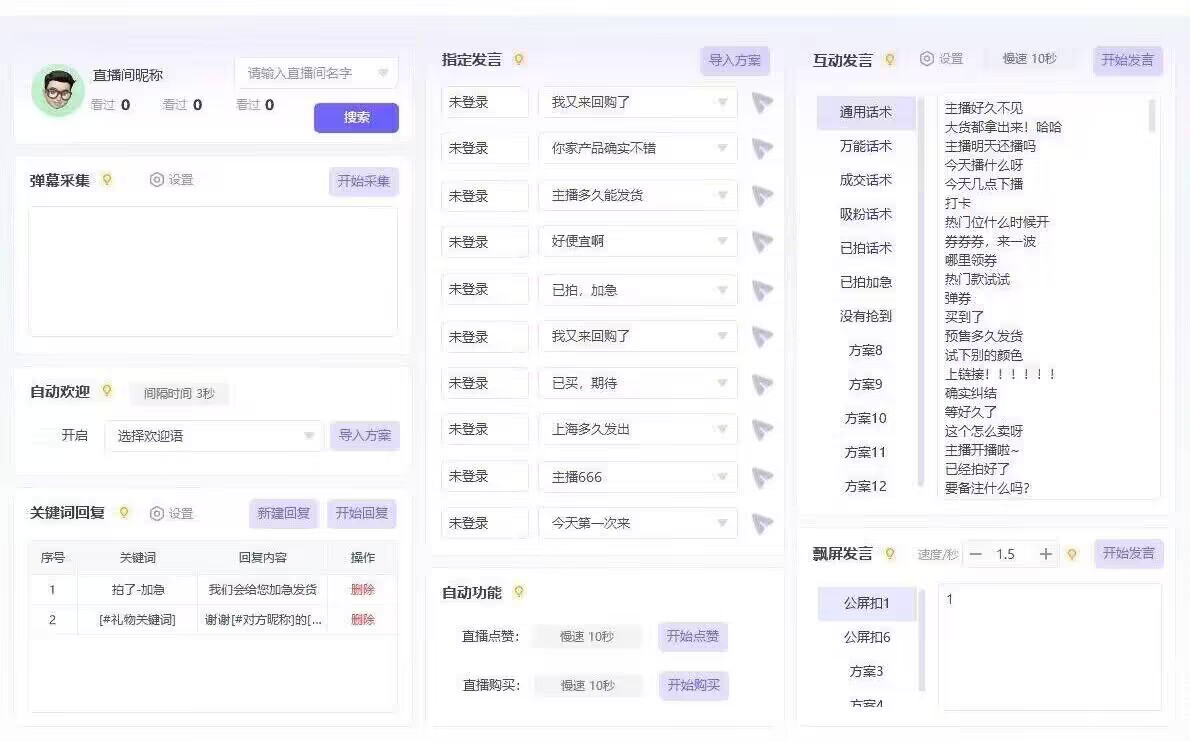
Task: Click the 弹幕采集 empty text area
Action: tap(213, 271)
